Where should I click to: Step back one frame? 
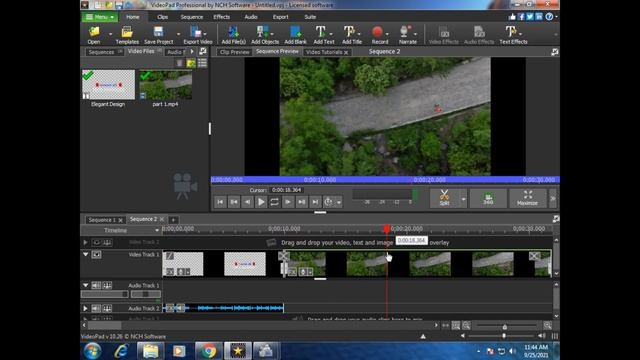[x=247, y=202]
